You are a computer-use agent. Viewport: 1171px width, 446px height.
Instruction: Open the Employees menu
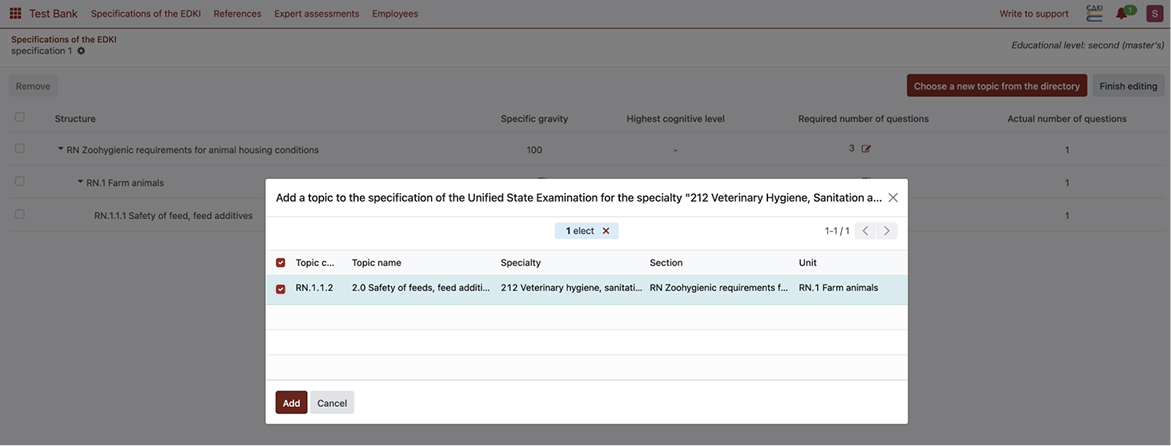coord(395,13)
